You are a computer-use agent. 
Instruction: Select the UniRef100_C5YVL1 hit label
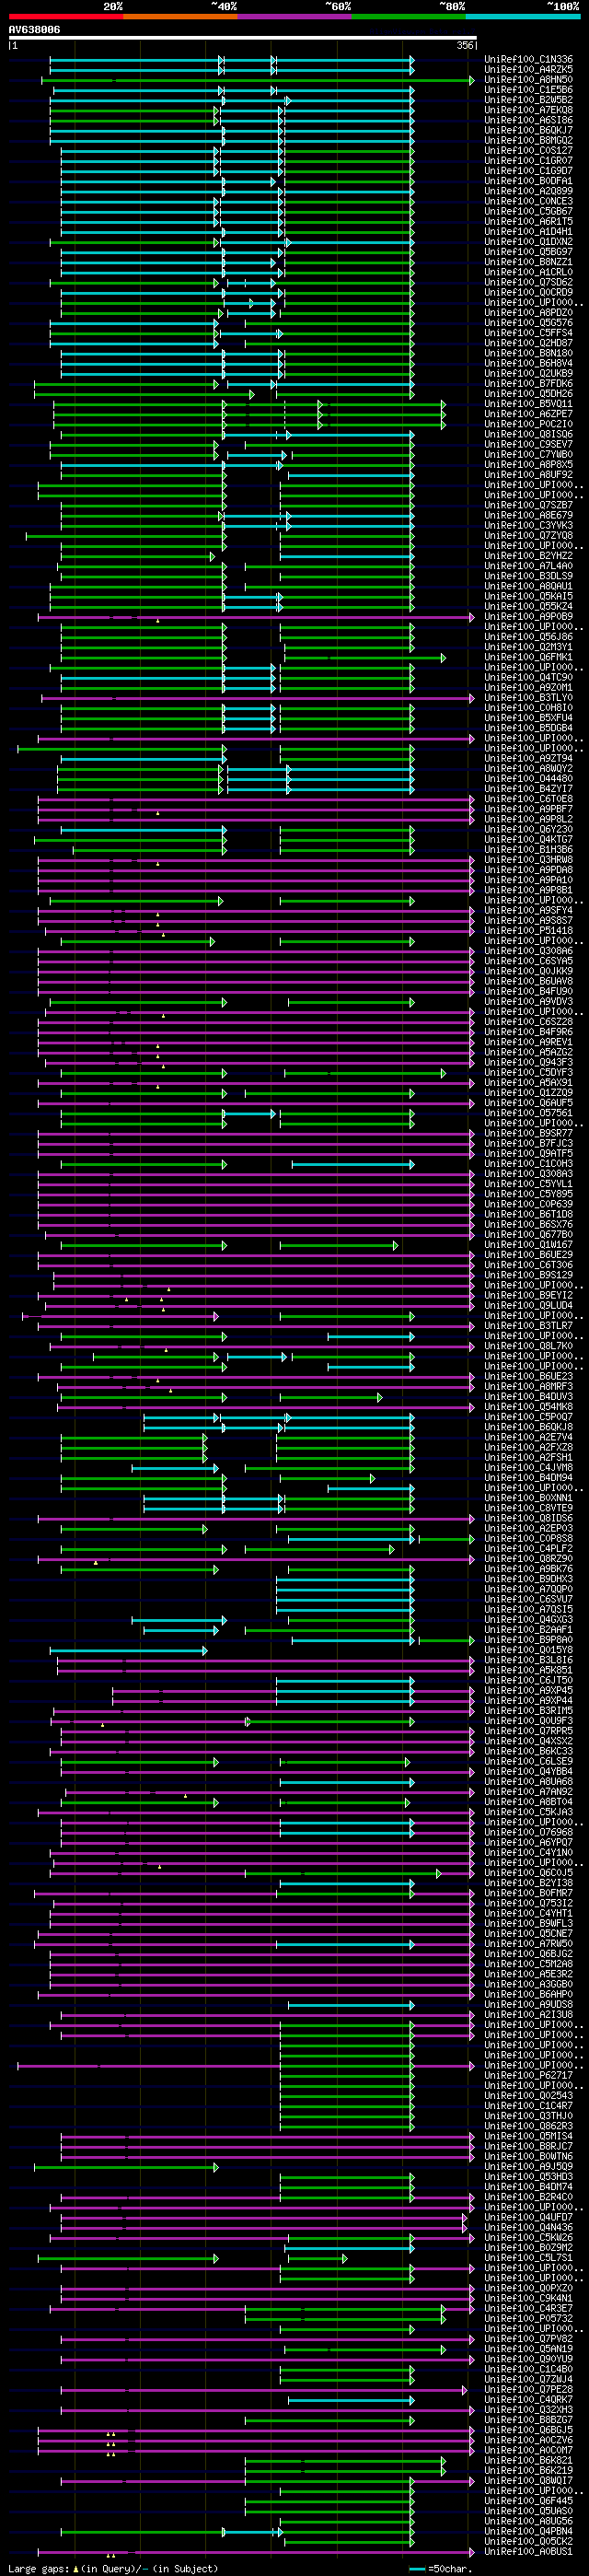[528, 1184]
